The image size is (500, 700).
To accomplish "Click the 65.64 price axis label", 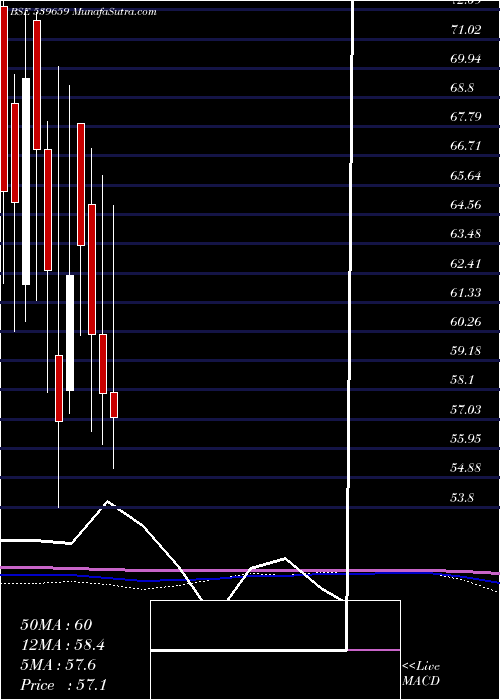I will pyautogui.click(x=466, y=176).
